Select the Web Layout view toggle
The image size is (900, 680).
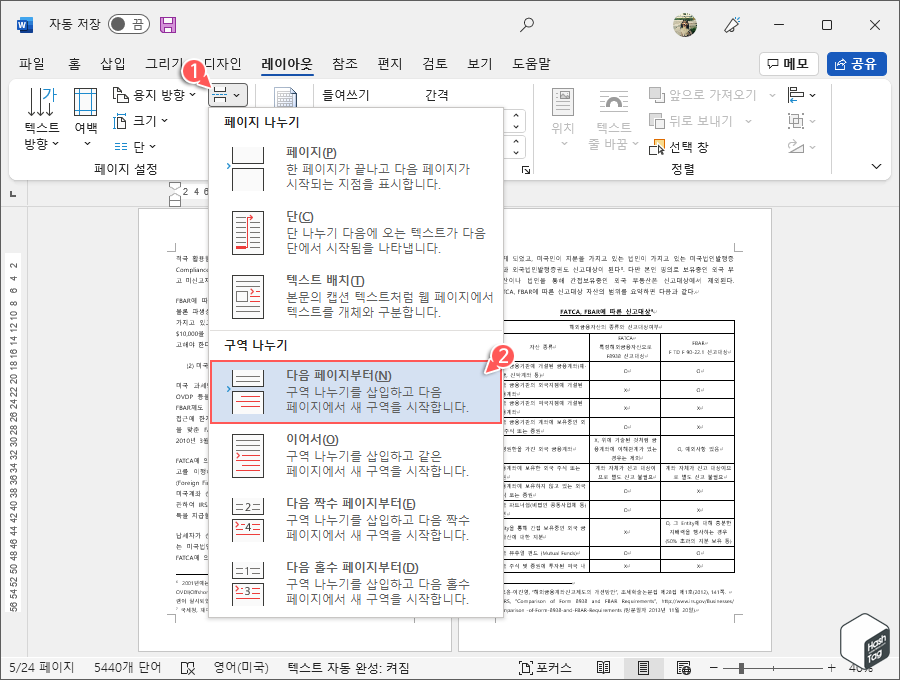coord(685,667)
